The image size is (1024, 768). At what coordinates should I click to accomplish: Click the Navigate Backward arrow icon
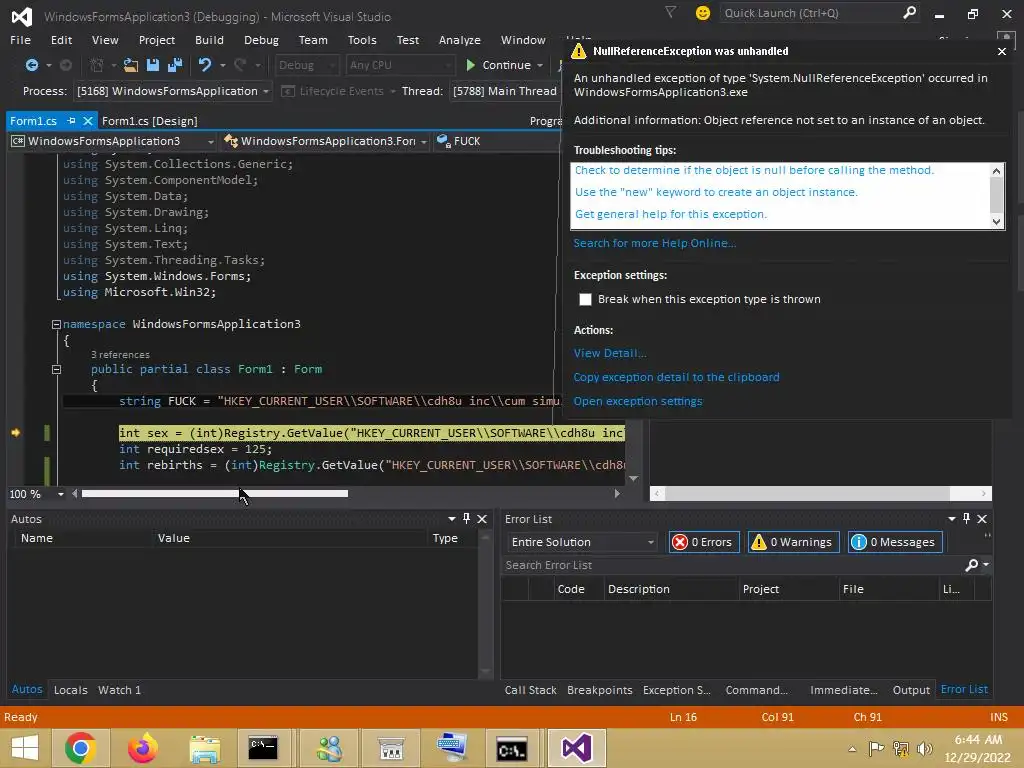tap(31, 65)
